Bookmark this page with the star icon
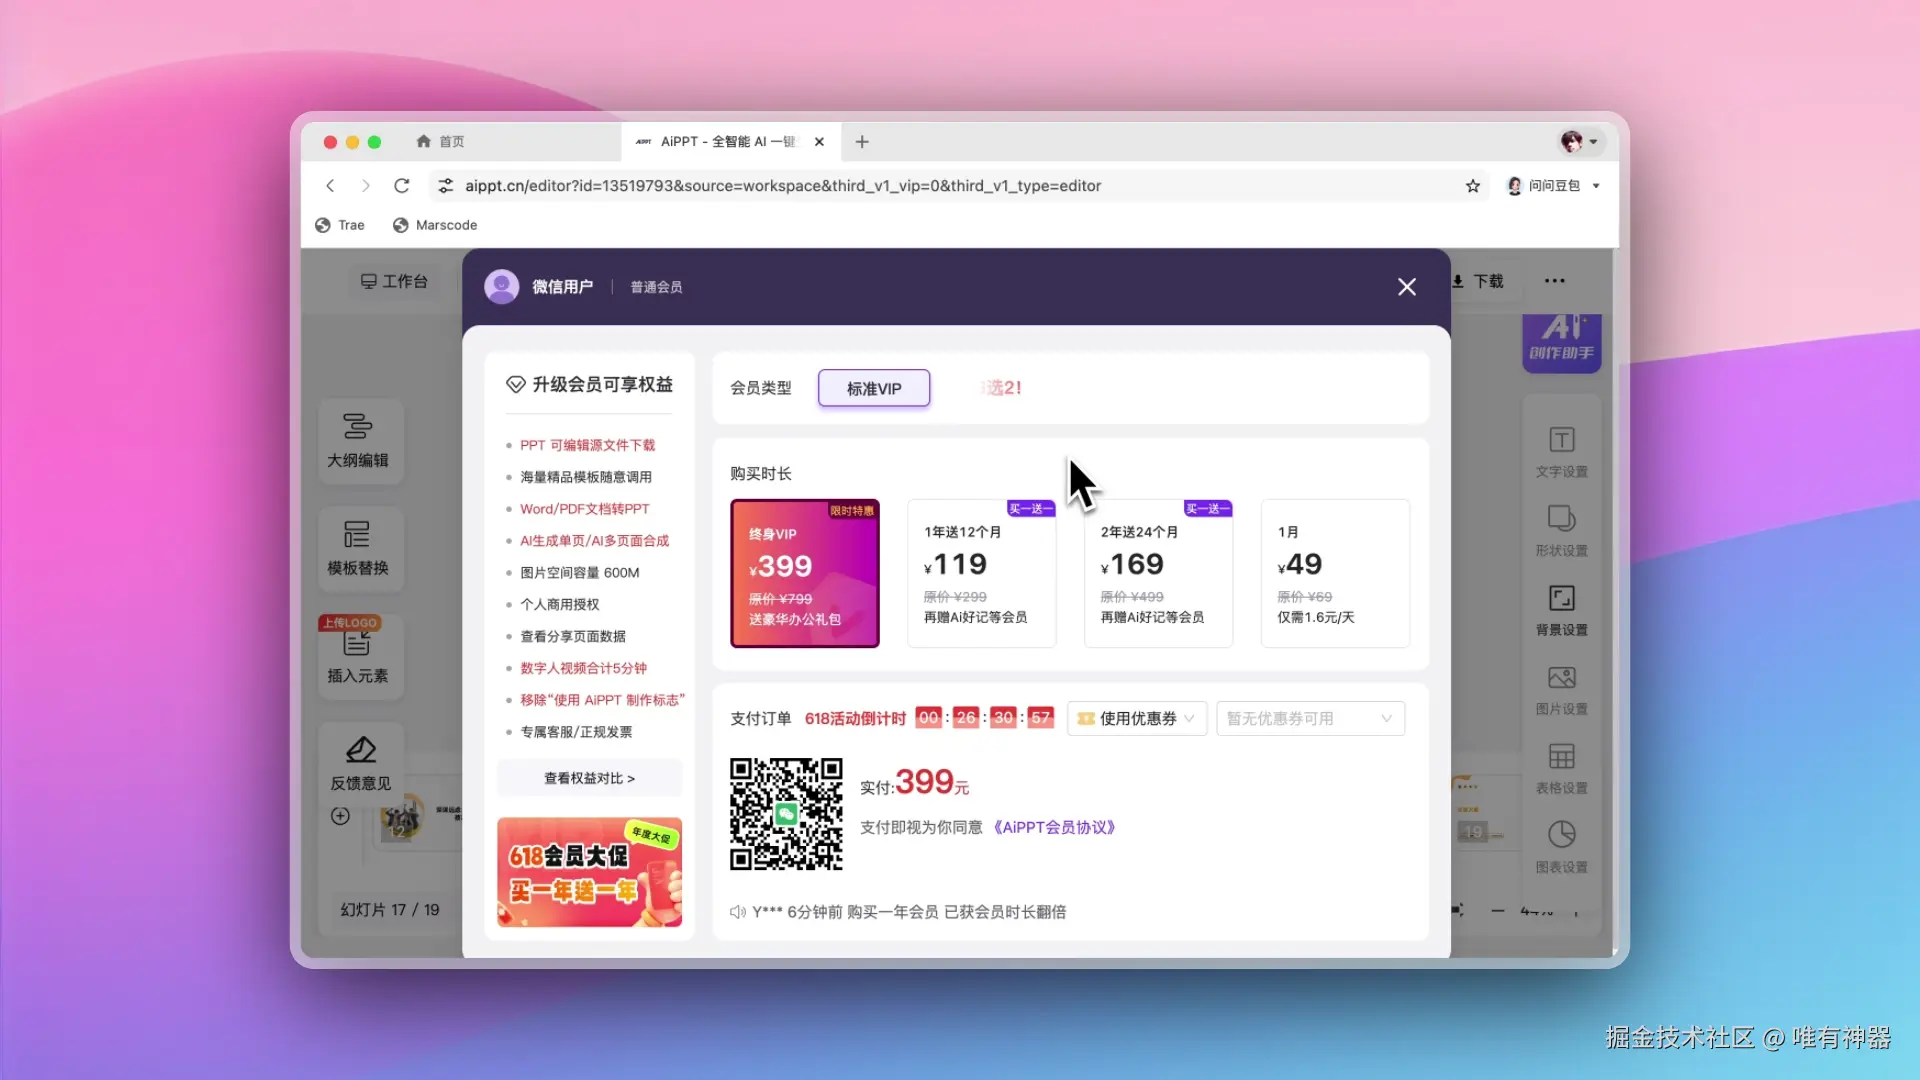1920x1080 pixels. [1472, 186]
